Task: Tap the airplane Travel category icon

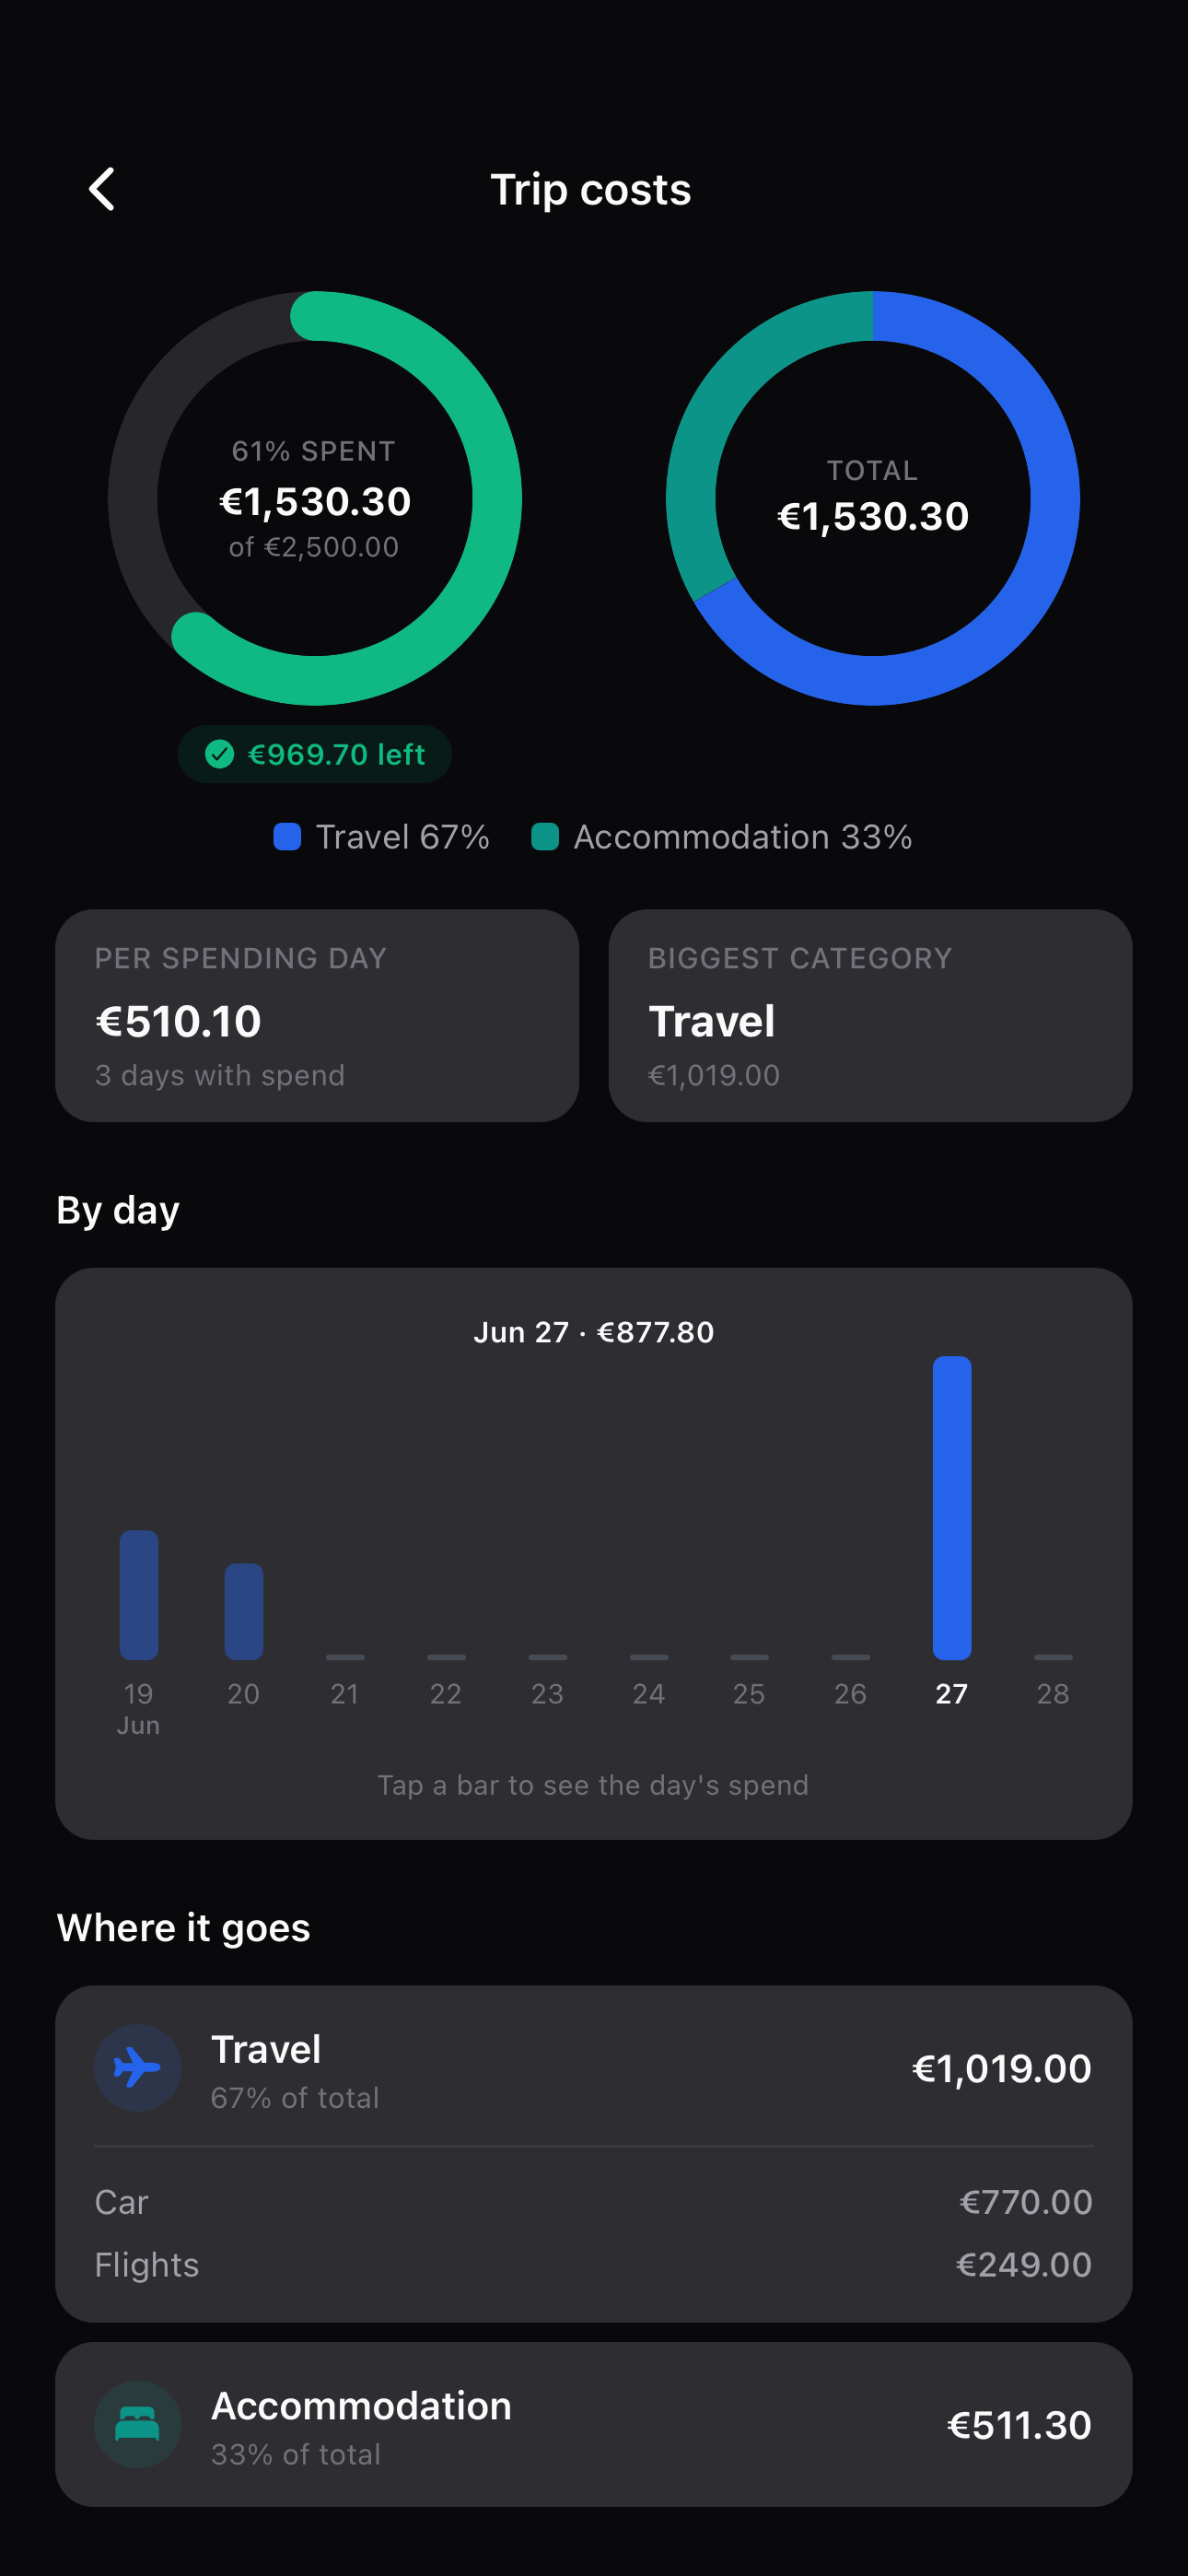Action: point(137,2067)
